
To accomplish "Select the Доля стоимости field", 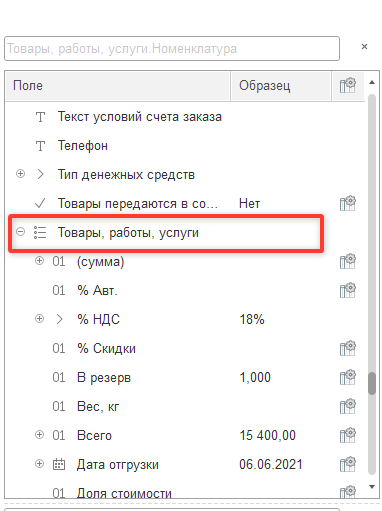I will [124, 493].
